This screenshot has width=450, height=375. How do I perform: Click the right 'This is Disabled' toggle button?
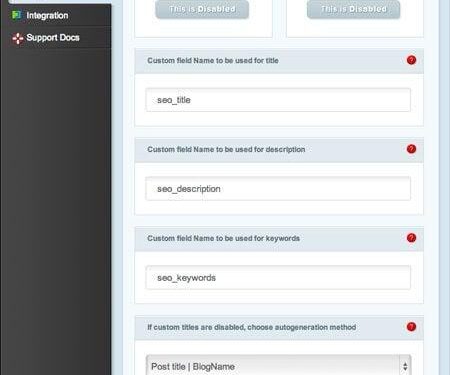[x=353, y=9]
